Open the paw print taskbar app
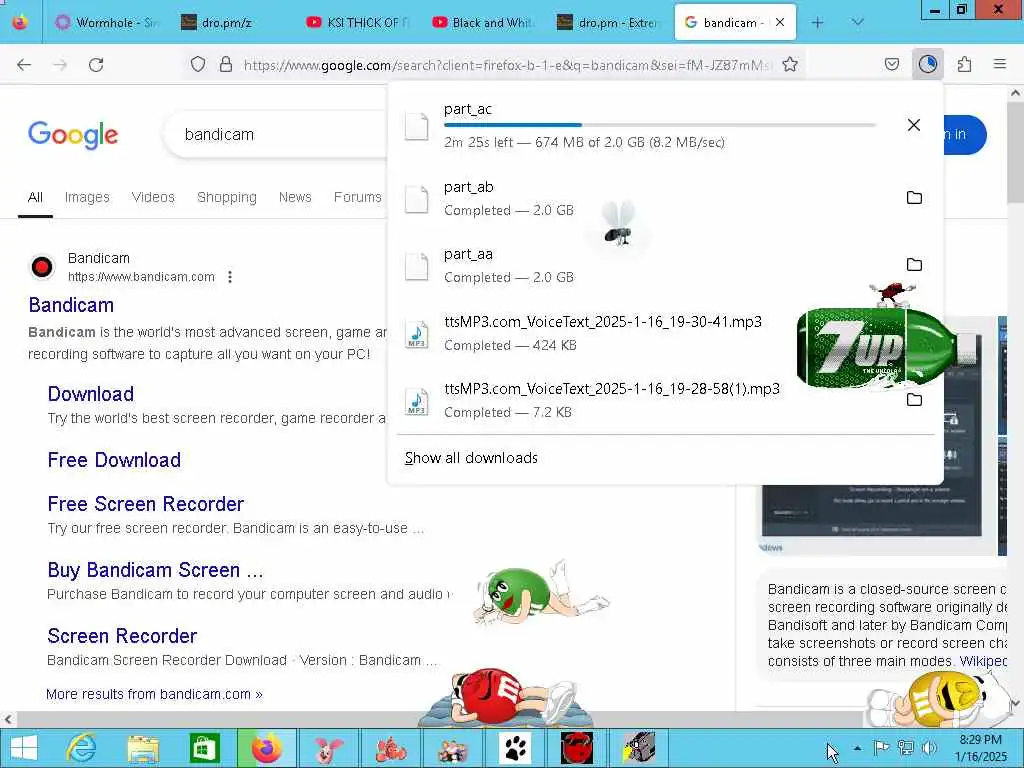Viewport: 1024px width, 768px height. click(515, 748)
